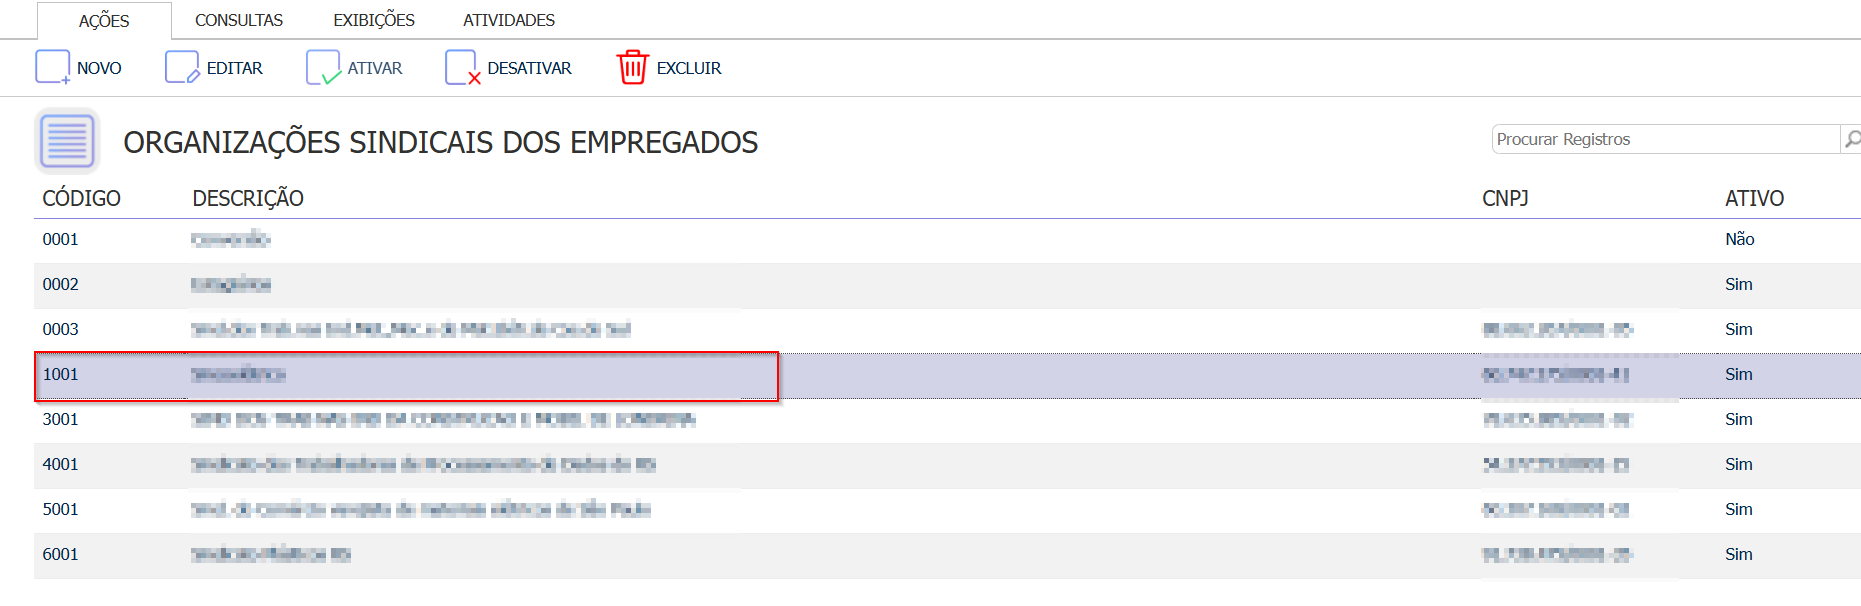Focus the Procurar Registros search field
The width and height of the screenshot is (1861, 606).
(x=1664, y=139)
